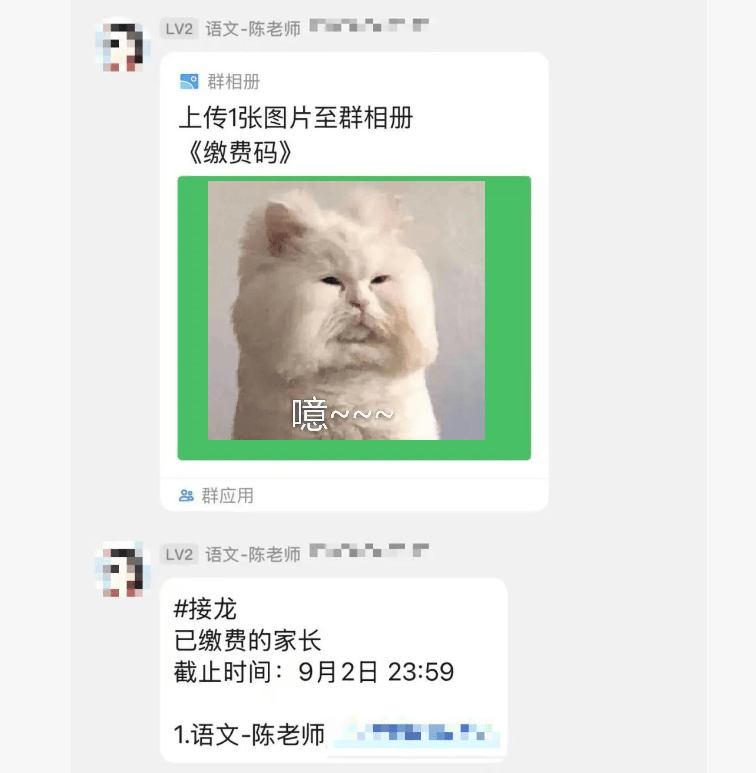
Task: Open the cat meme image thumbnail
Action: click(346, 310)
